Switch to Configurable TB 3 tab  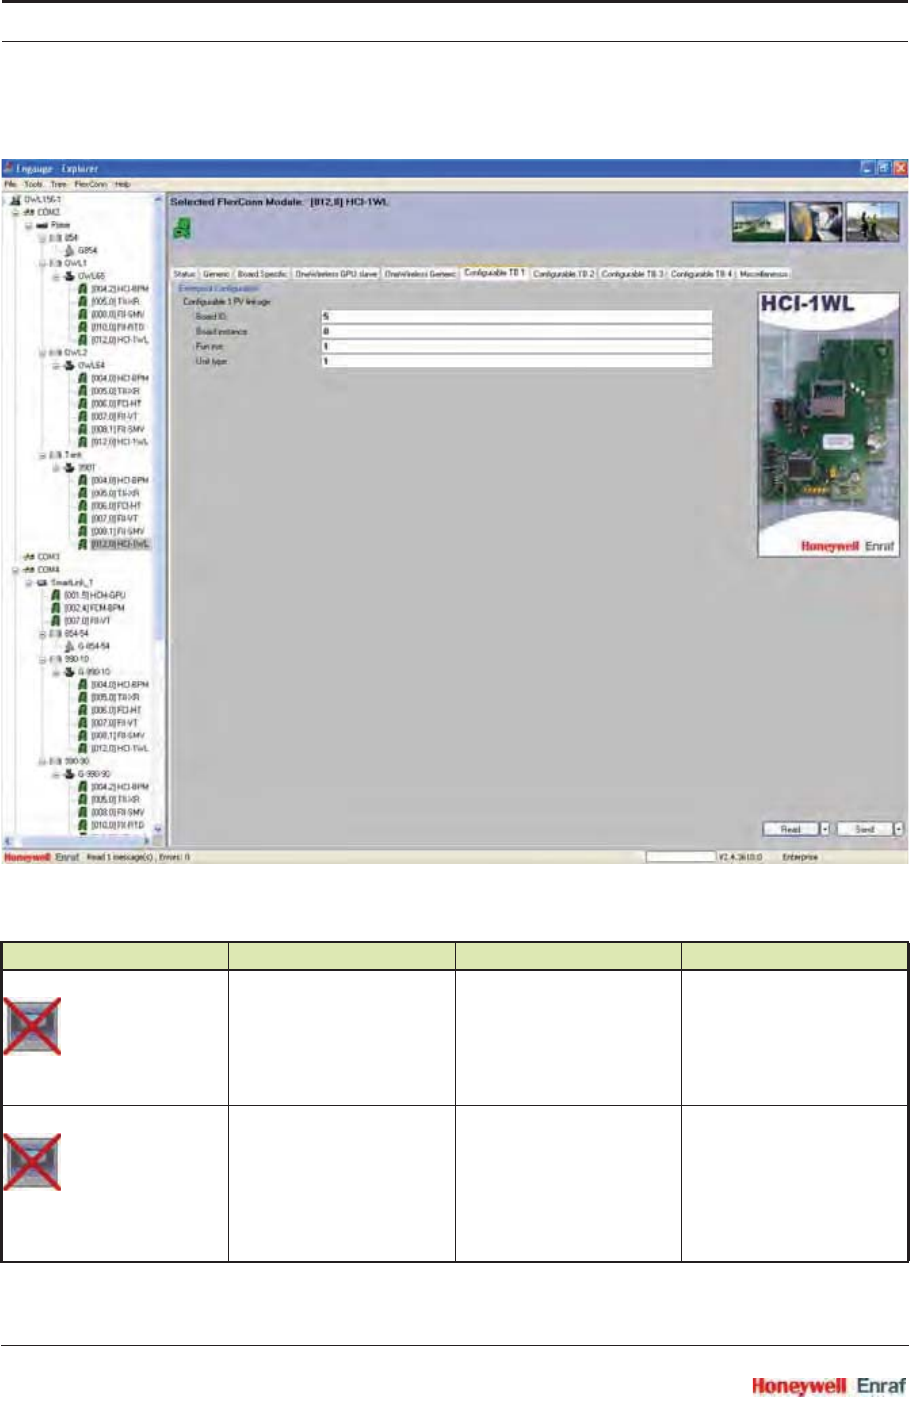pos(632,274)
